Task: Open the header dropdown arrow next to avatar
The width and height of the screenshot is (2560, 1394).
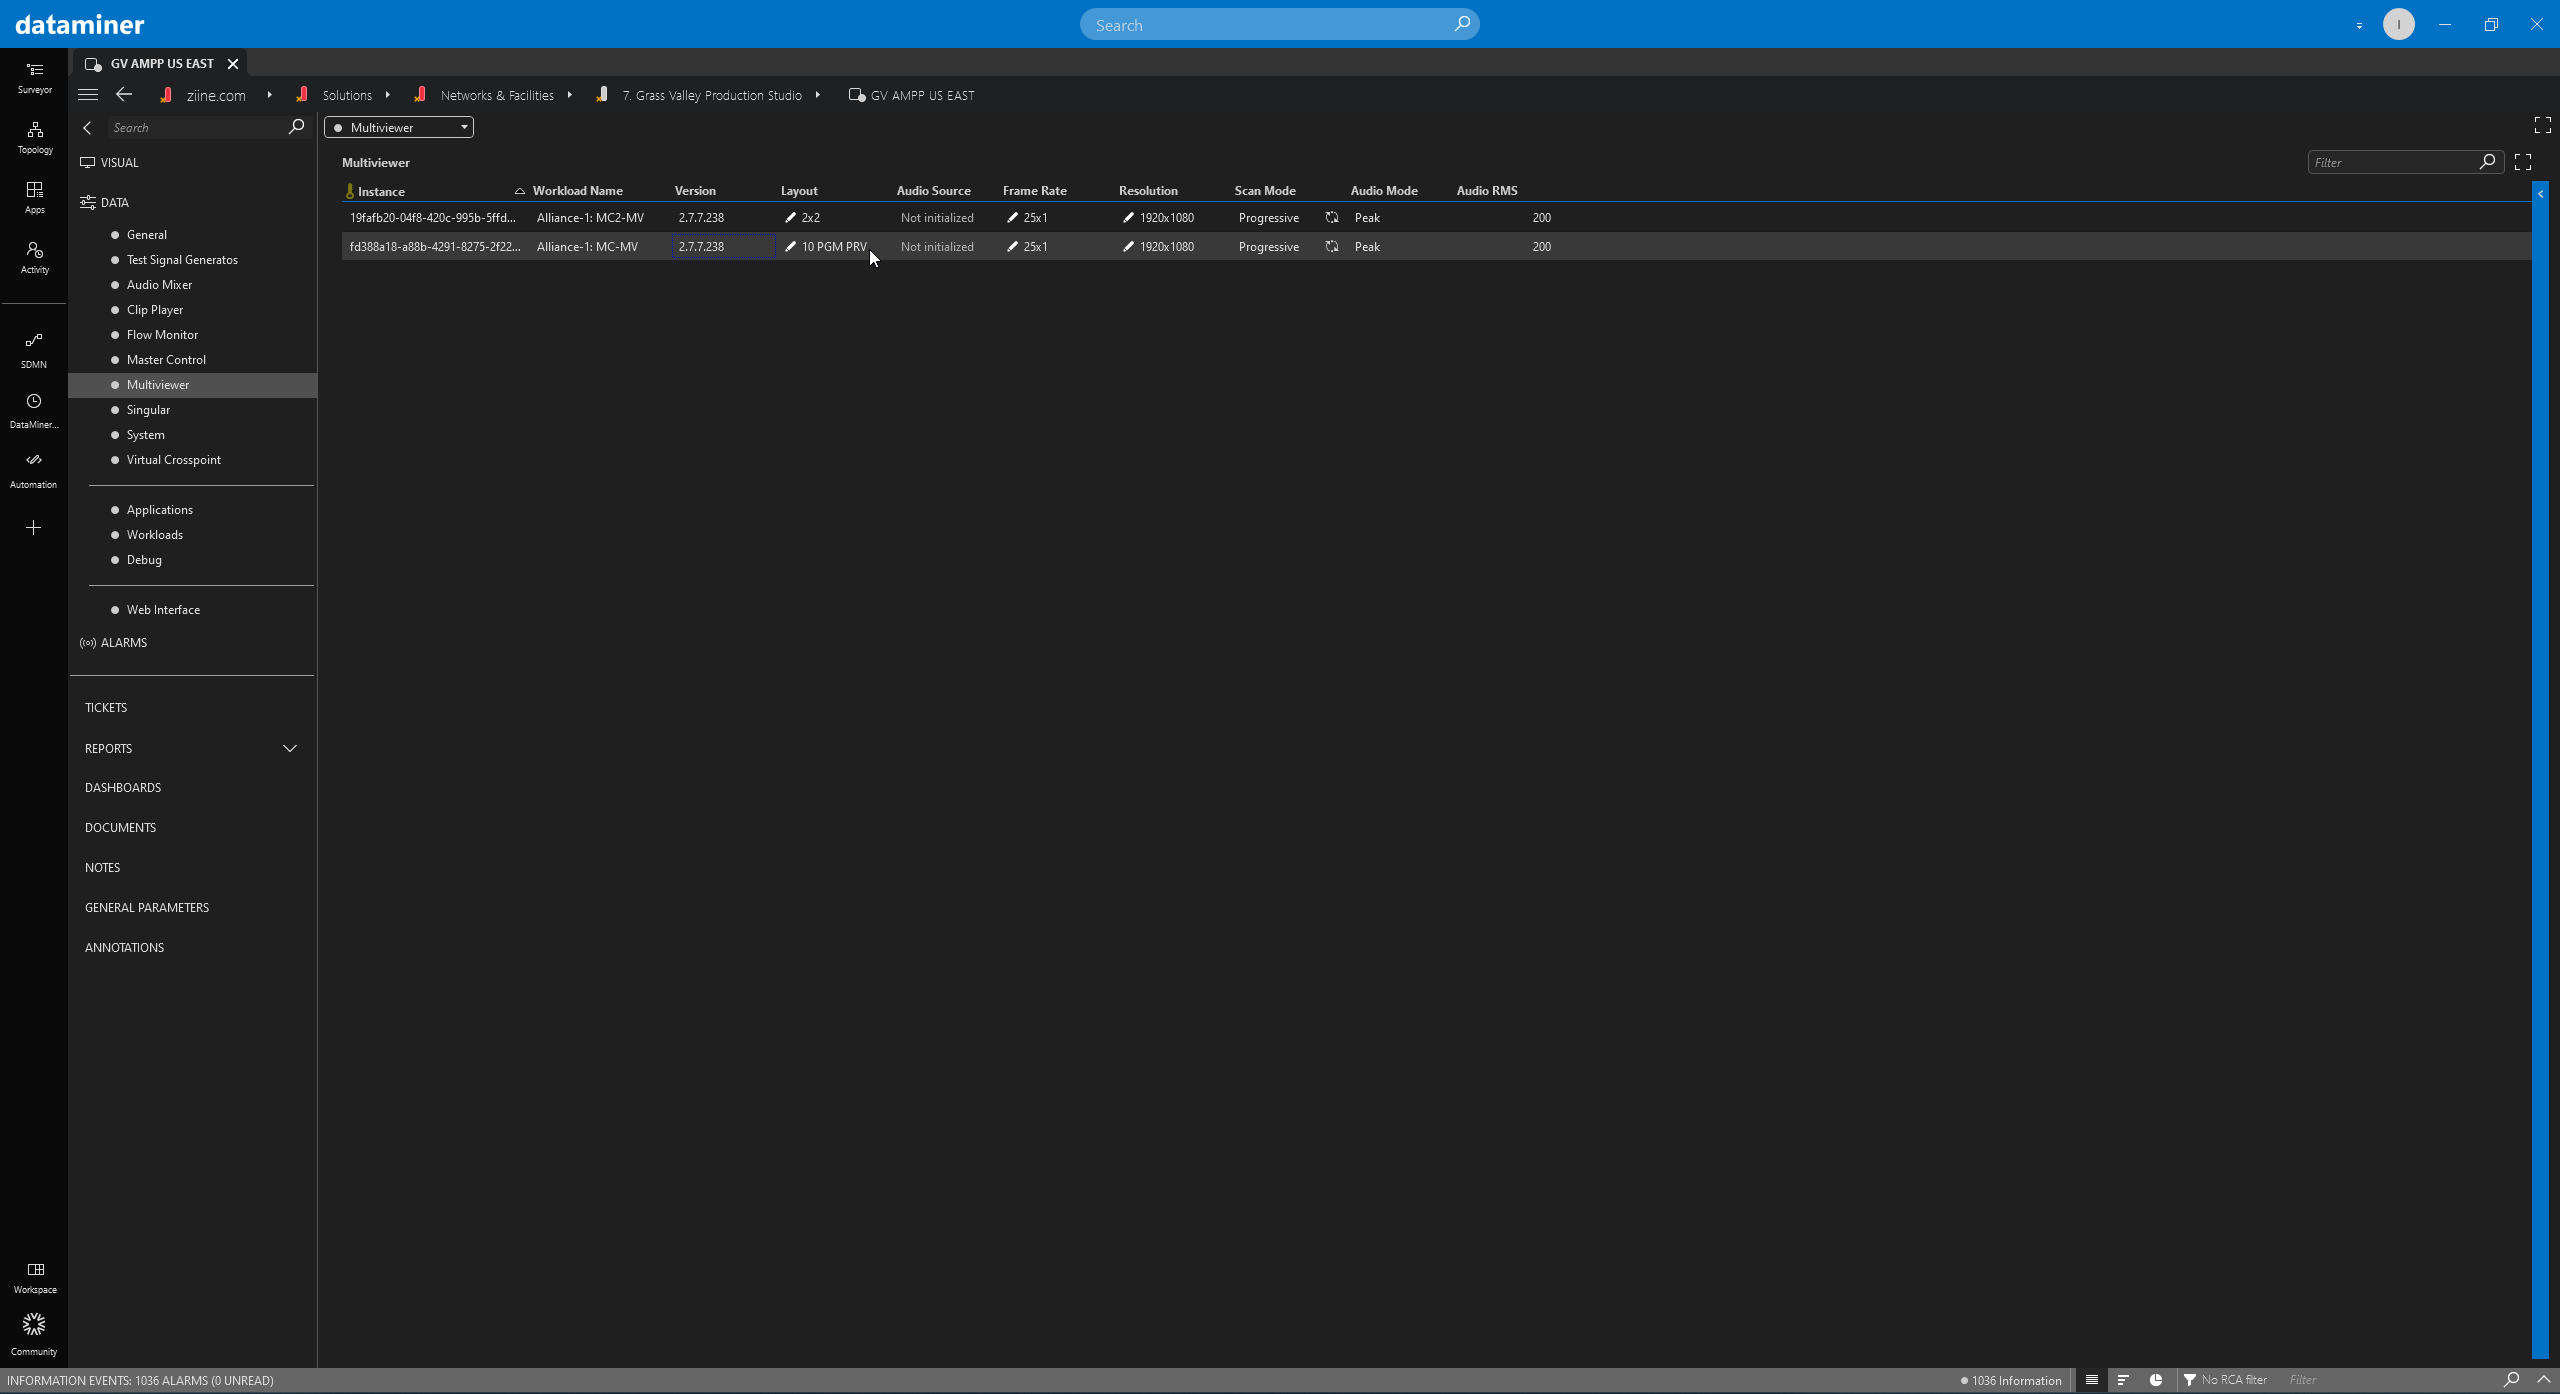Action: pos(2359,26)
